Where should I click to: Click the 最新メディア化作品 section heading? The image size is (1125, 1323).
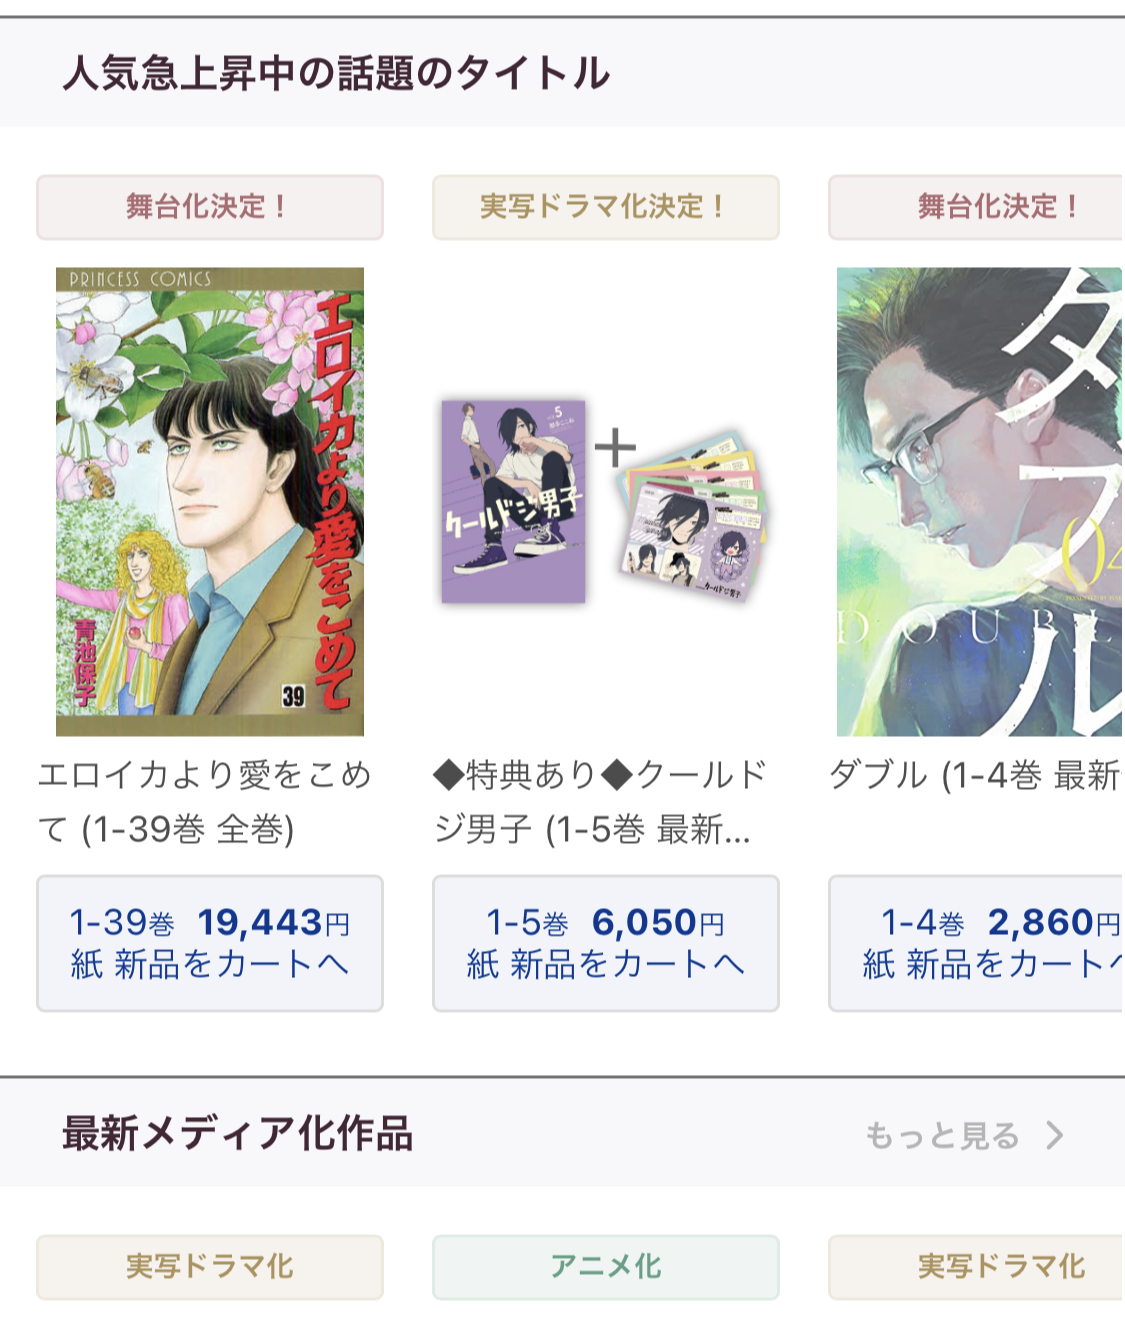pyautogui.click(x=238, y=1134)
